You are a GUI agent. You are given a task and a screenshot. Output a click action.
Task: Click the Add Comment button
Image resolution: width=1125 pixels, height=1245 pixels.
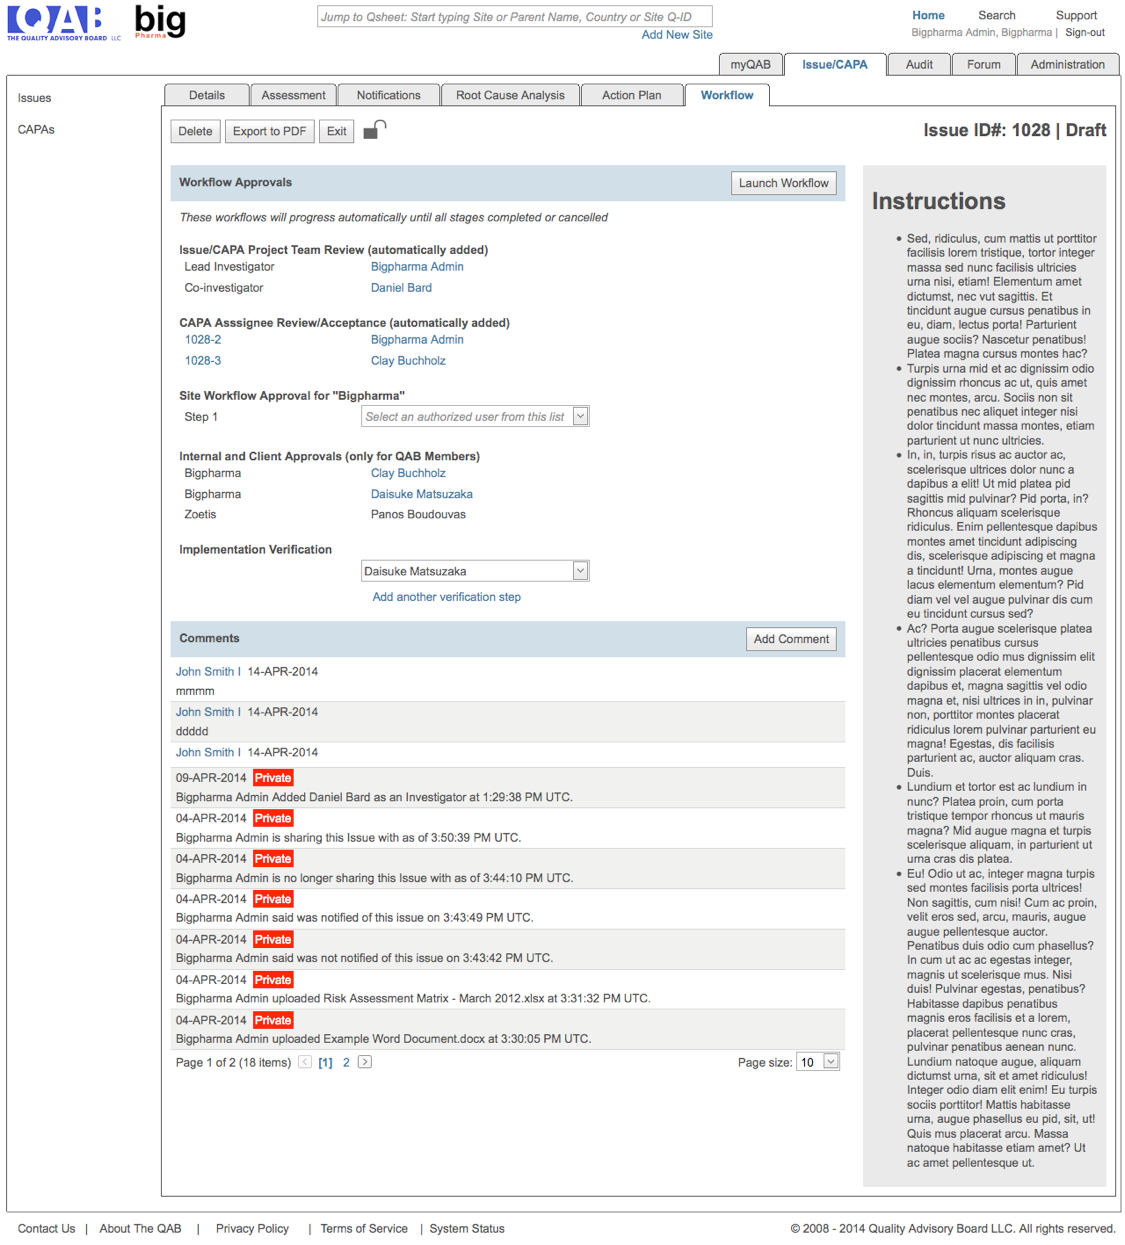coord(791,639)
